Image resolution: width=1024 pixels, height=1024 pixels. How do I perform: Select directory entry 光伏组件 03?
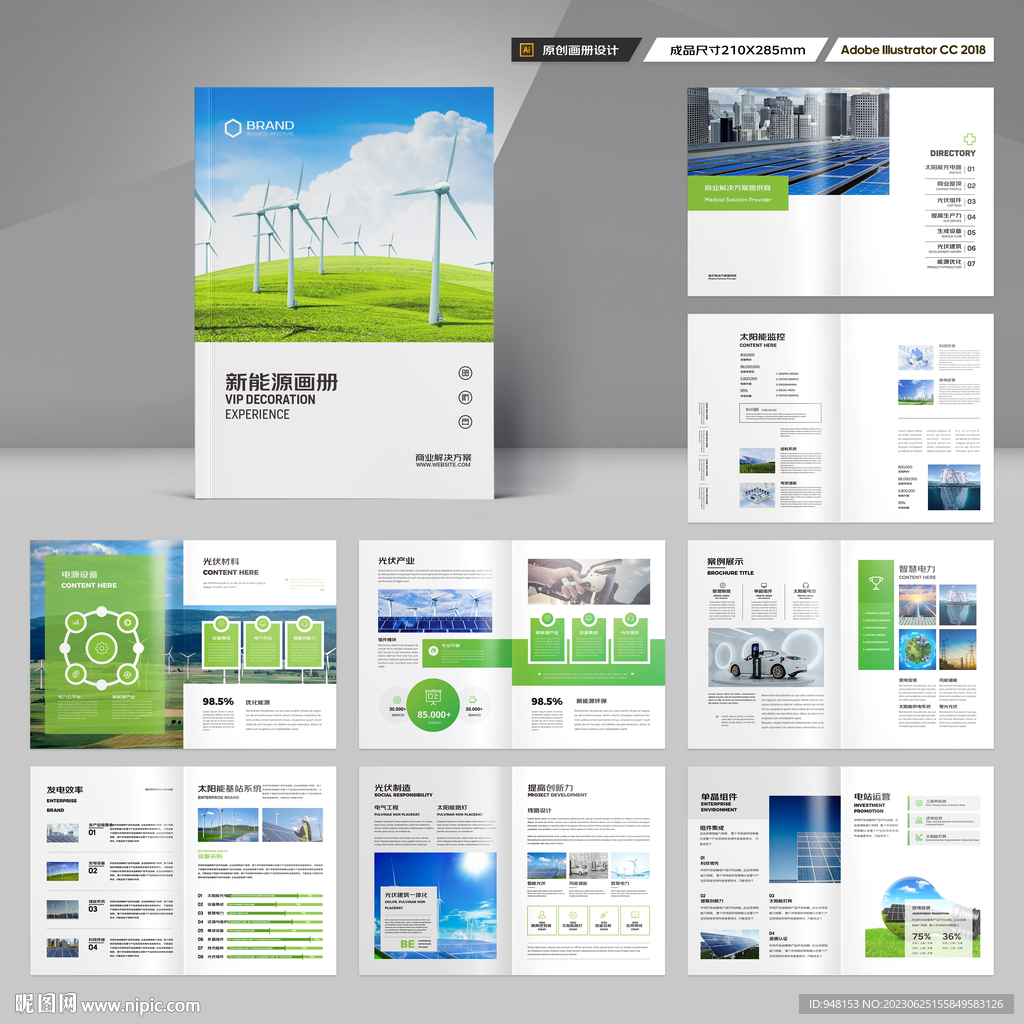click(956, 202)
